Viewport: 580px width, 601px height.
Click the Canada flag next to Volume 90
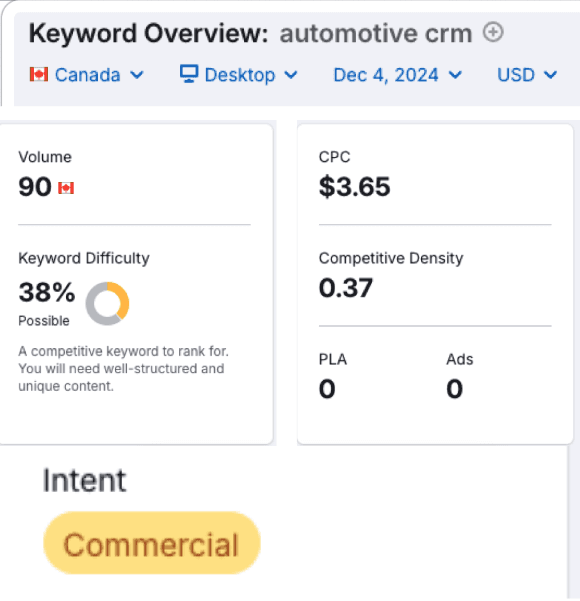(x=66, y=188)
